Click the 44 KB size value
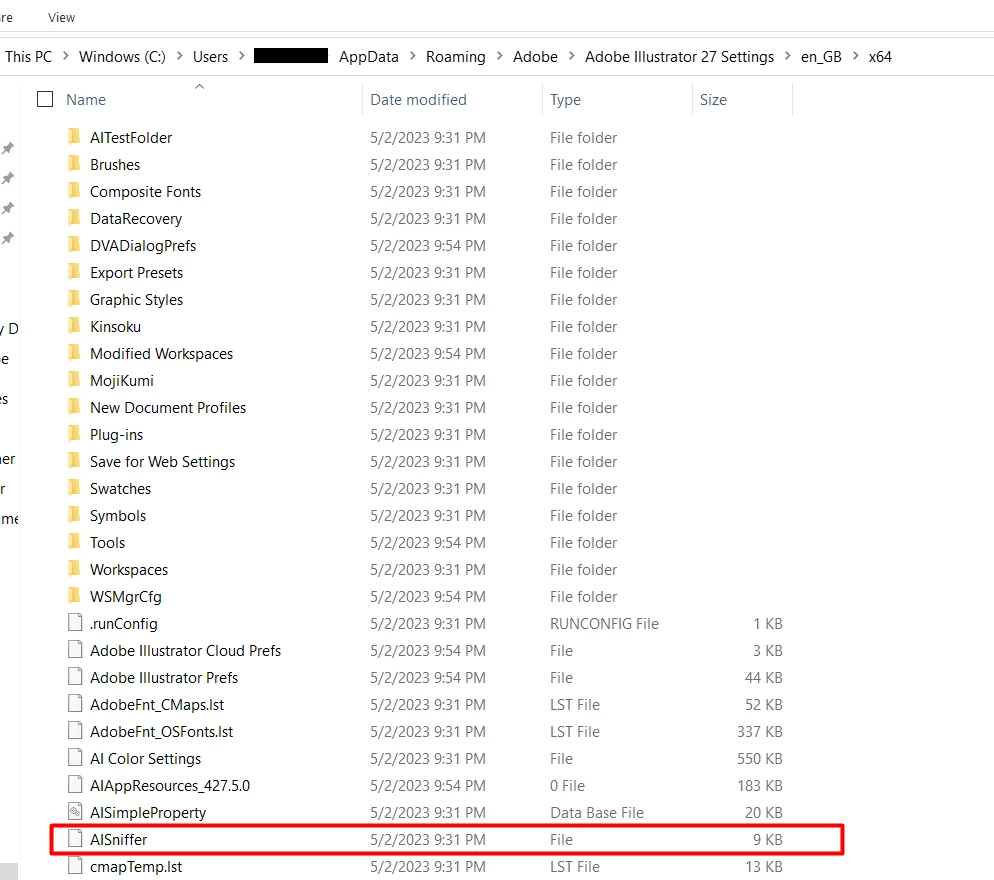Image resolution: width=994 pixels, height=880 pixels. (x=763, y=678)
